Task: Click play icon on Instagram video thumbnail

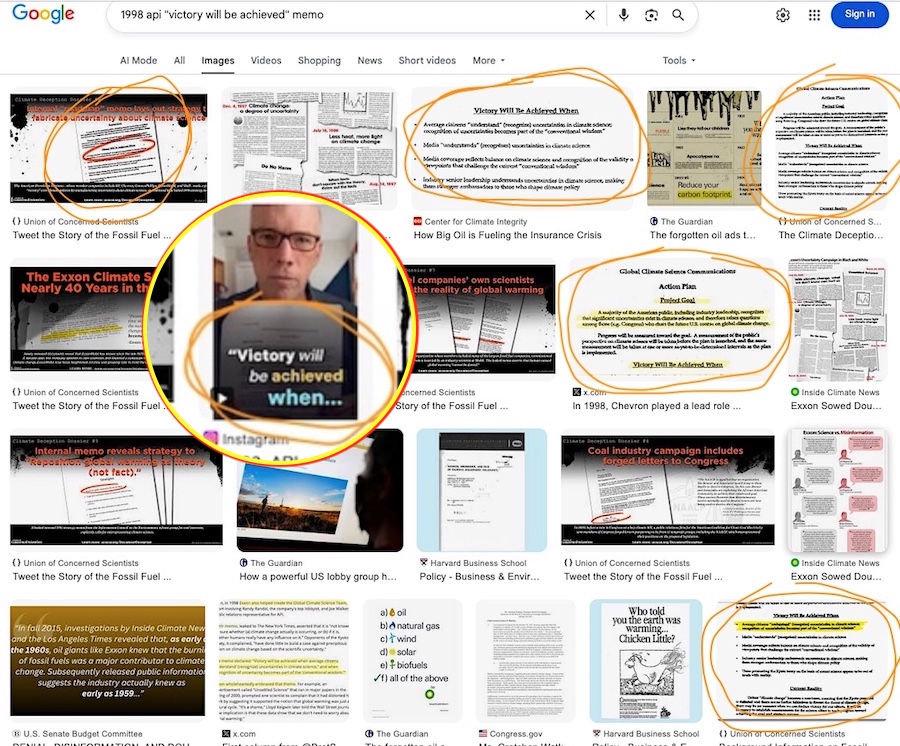Action: (x=222, y=398)
